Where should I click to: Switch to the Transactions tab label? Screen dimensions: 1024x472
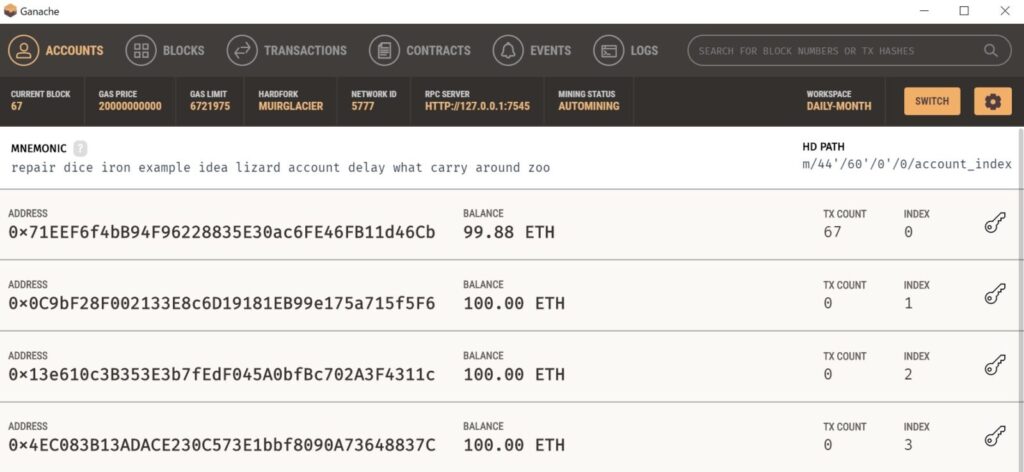coord(305,50)
